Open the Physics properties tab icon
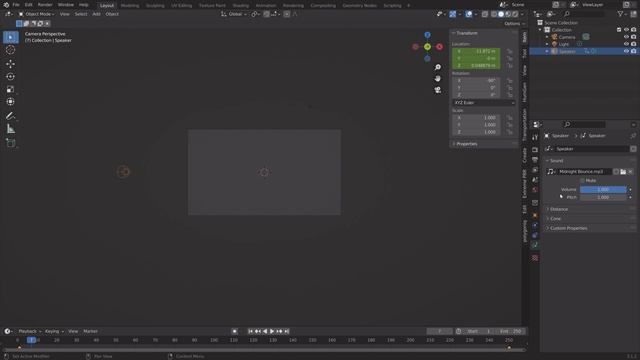The height and width of the screenshot is (360, 640). tap(535, 225)
